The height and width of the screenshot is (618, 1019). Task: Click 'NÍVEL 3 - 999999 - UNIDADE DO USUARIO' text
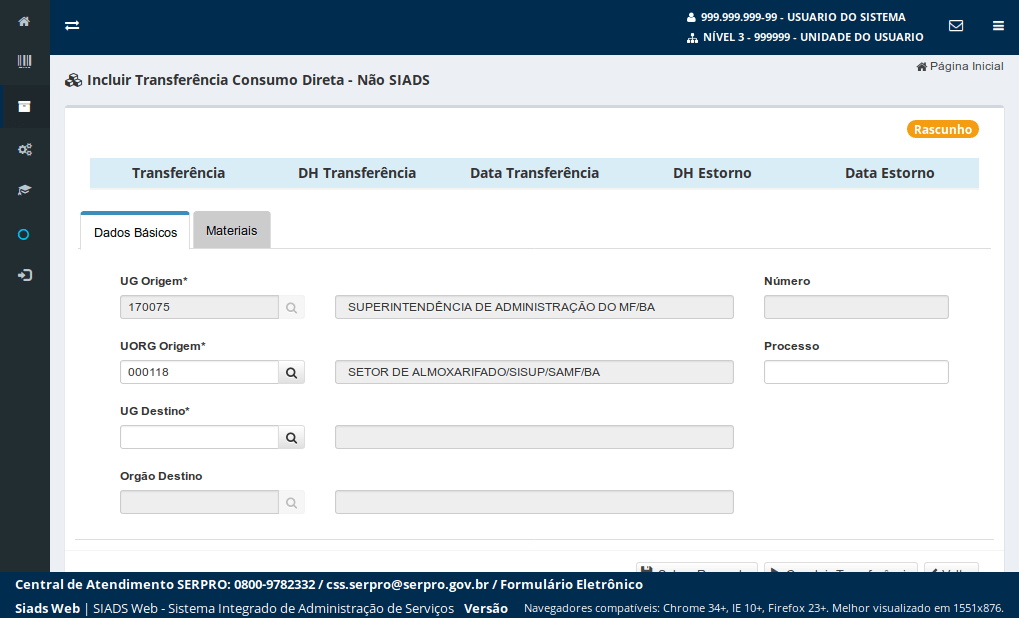point(813,38)
